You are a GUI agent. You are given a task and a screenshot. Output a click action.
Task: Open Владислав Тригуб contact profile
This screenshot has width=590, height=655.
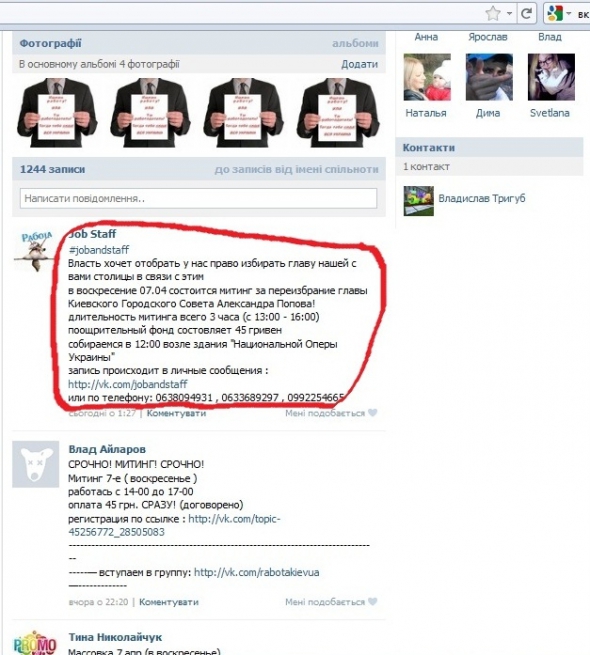point(482,198)
